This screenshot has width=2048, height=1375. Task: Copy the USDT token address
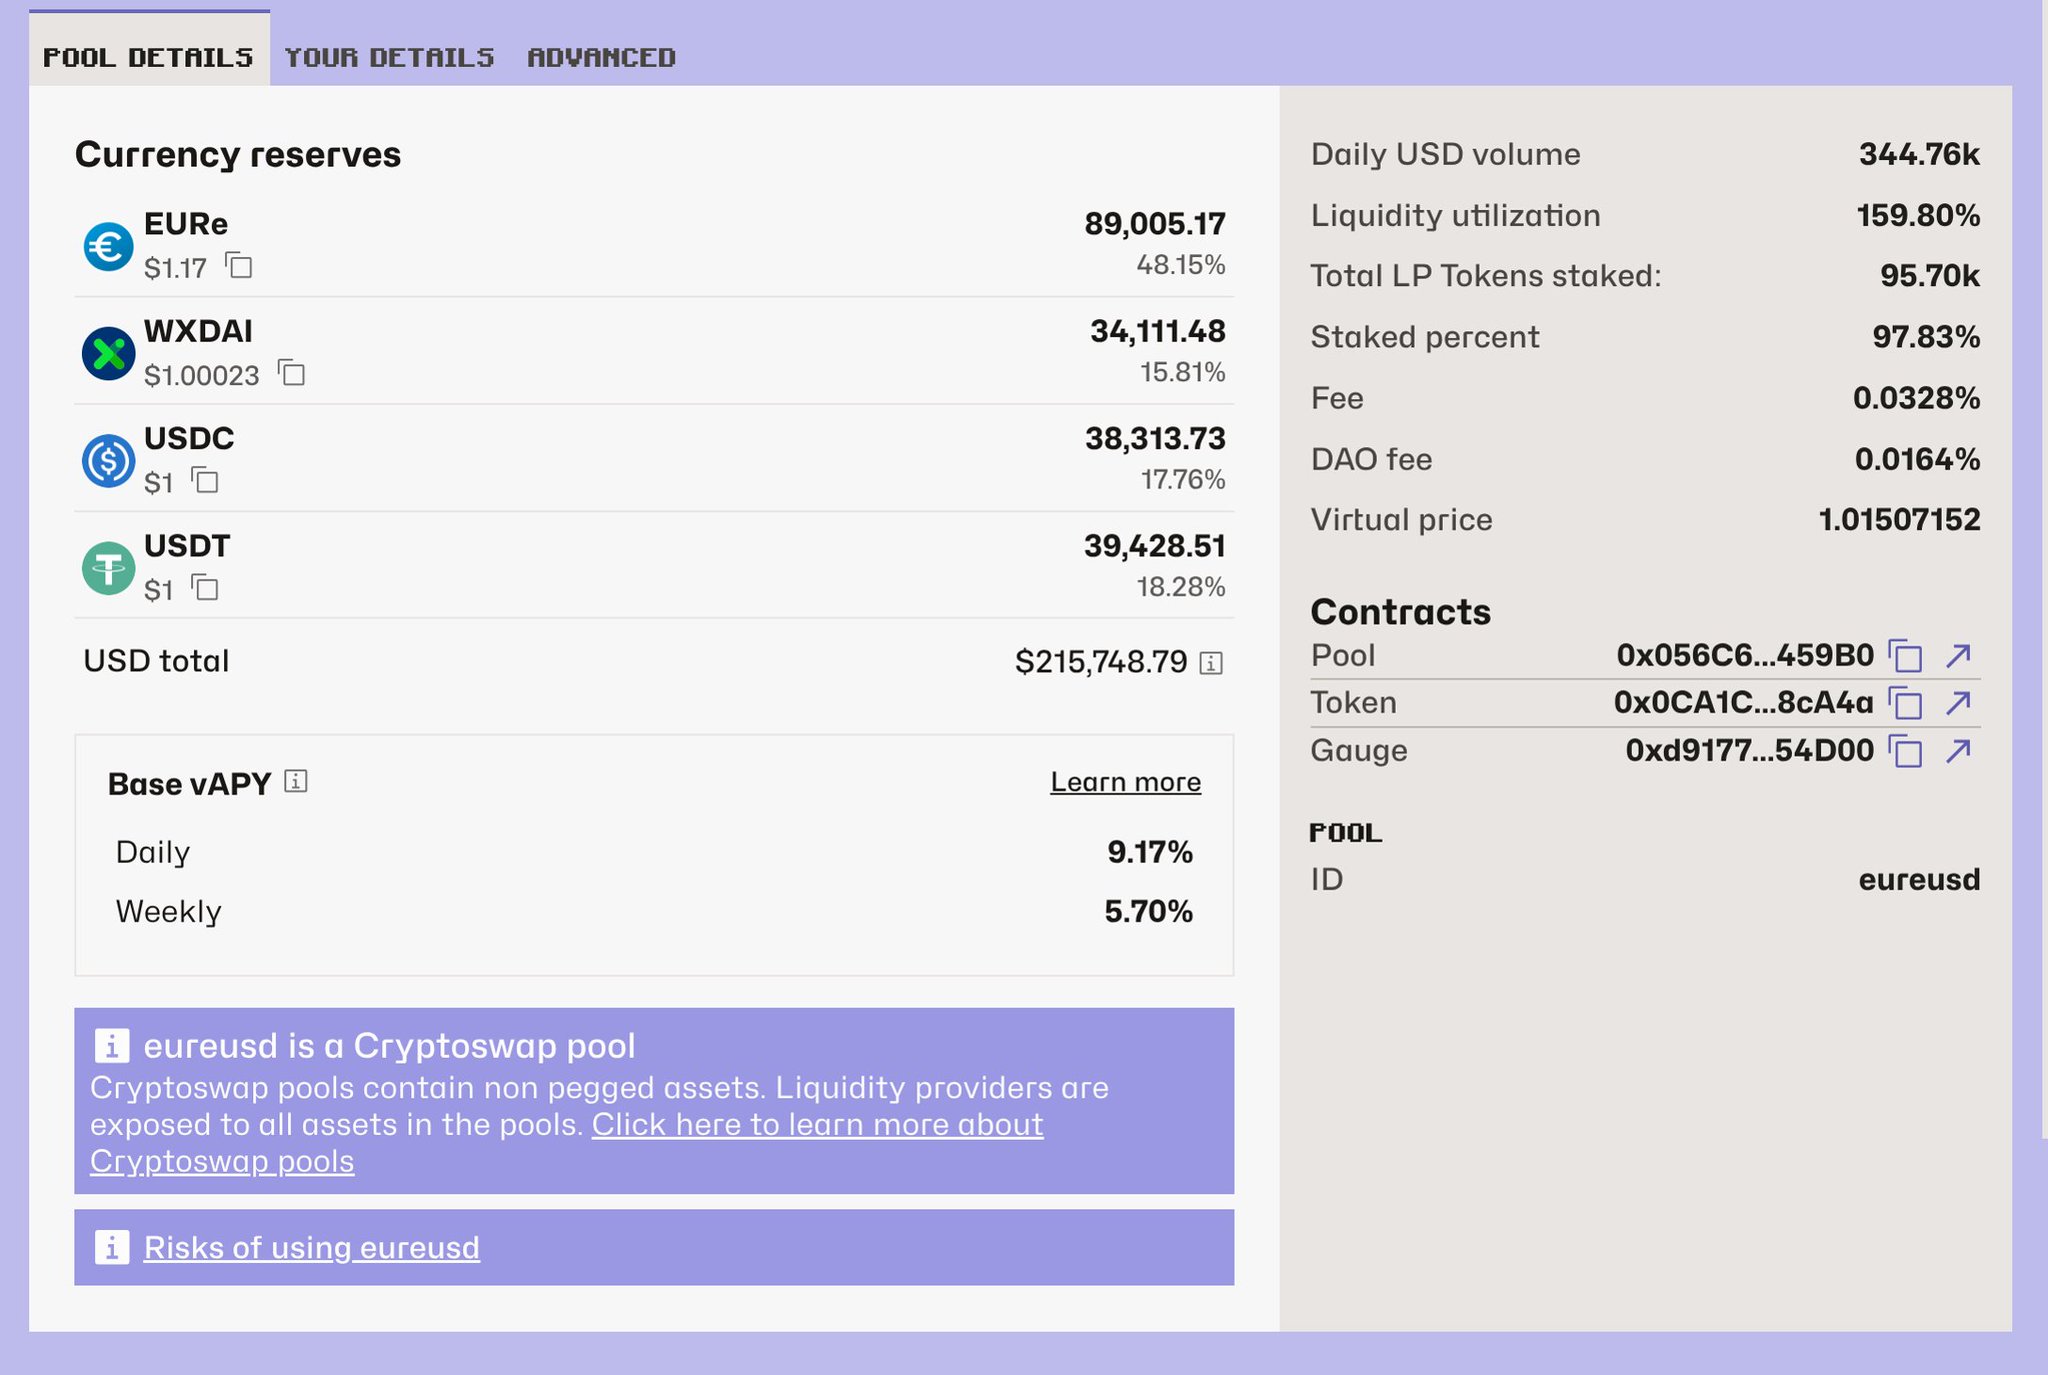pyautogui.click(x=205, y=587)
